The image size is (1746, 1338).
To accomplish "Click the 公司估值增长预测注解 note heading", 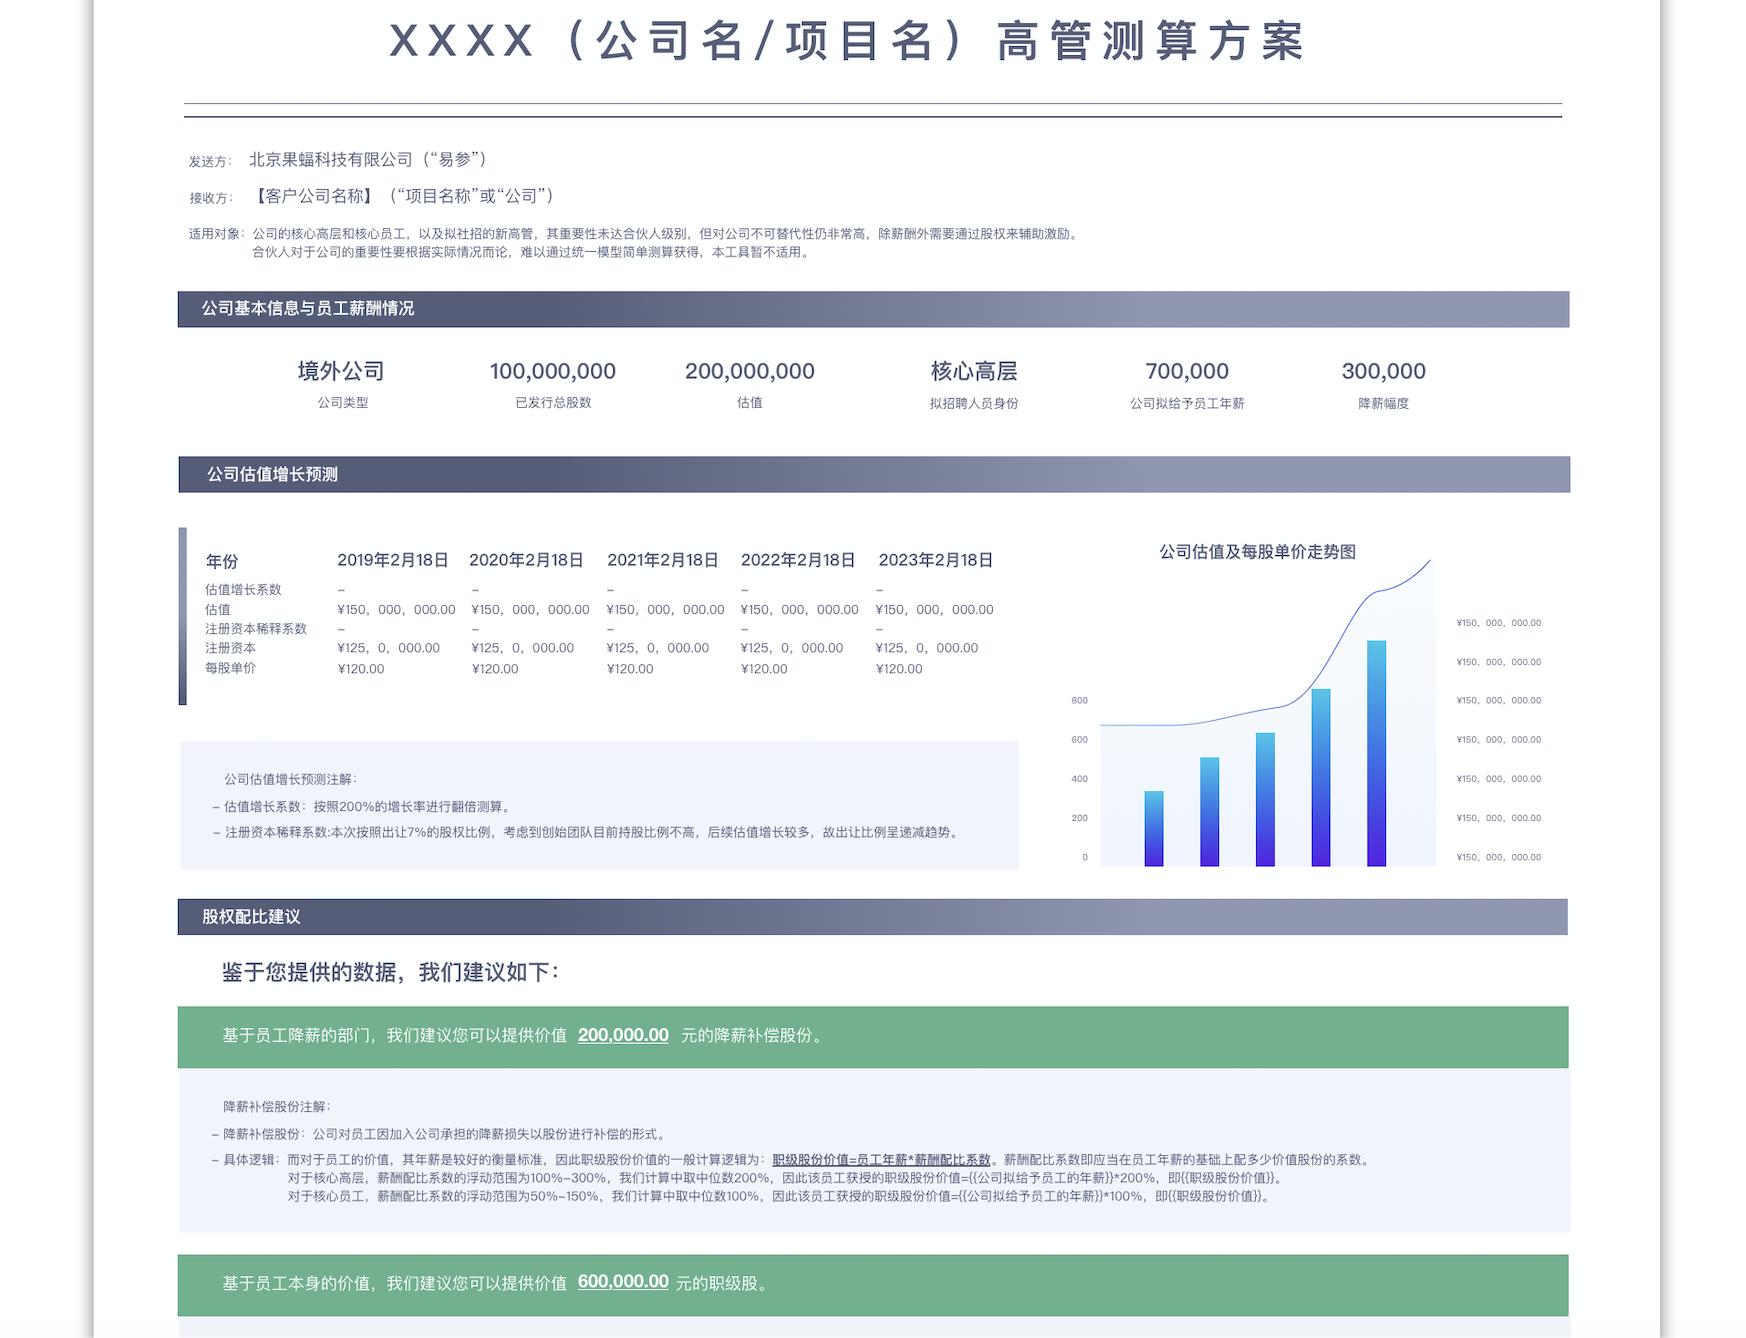I will (x=290, y=779).
